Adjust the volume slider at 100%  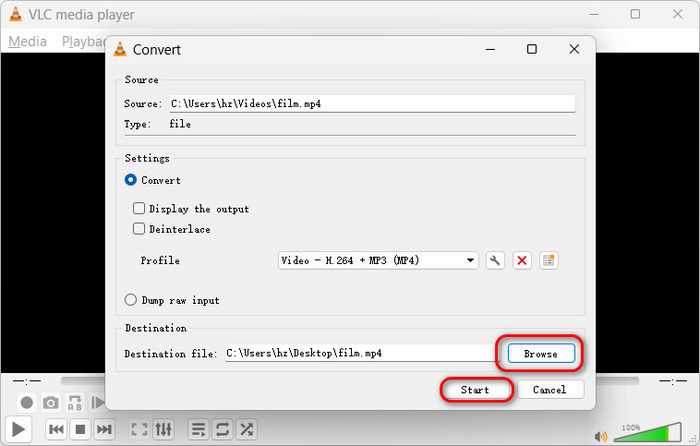(647, 432)
